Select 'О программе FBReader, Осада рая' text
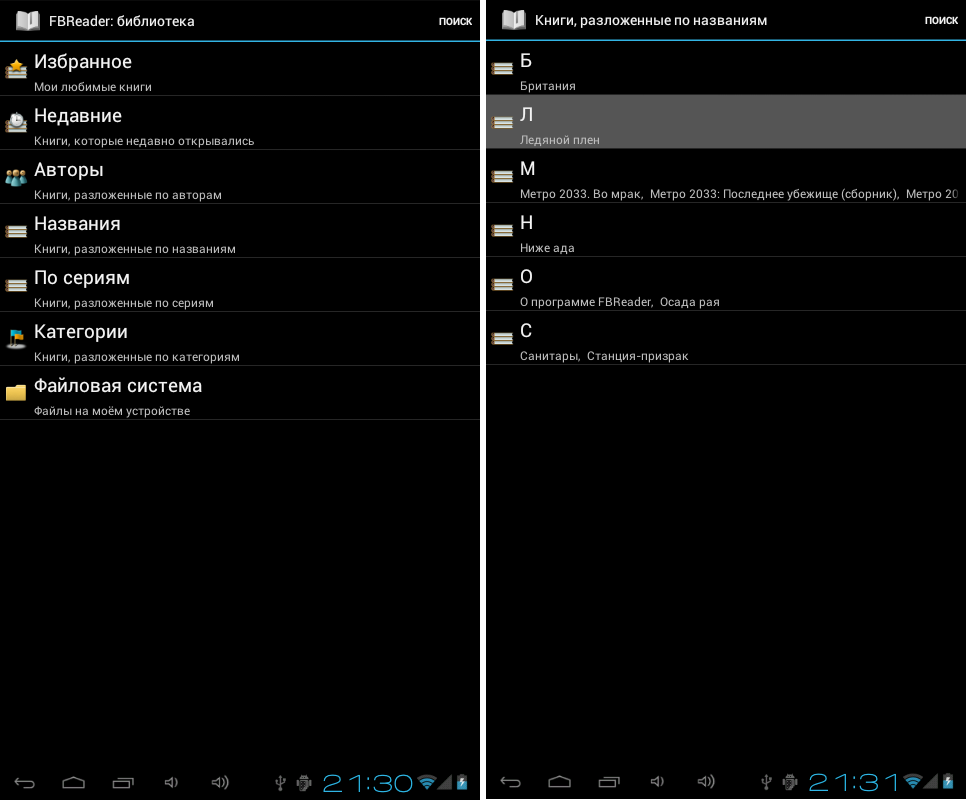 [620, 302]
